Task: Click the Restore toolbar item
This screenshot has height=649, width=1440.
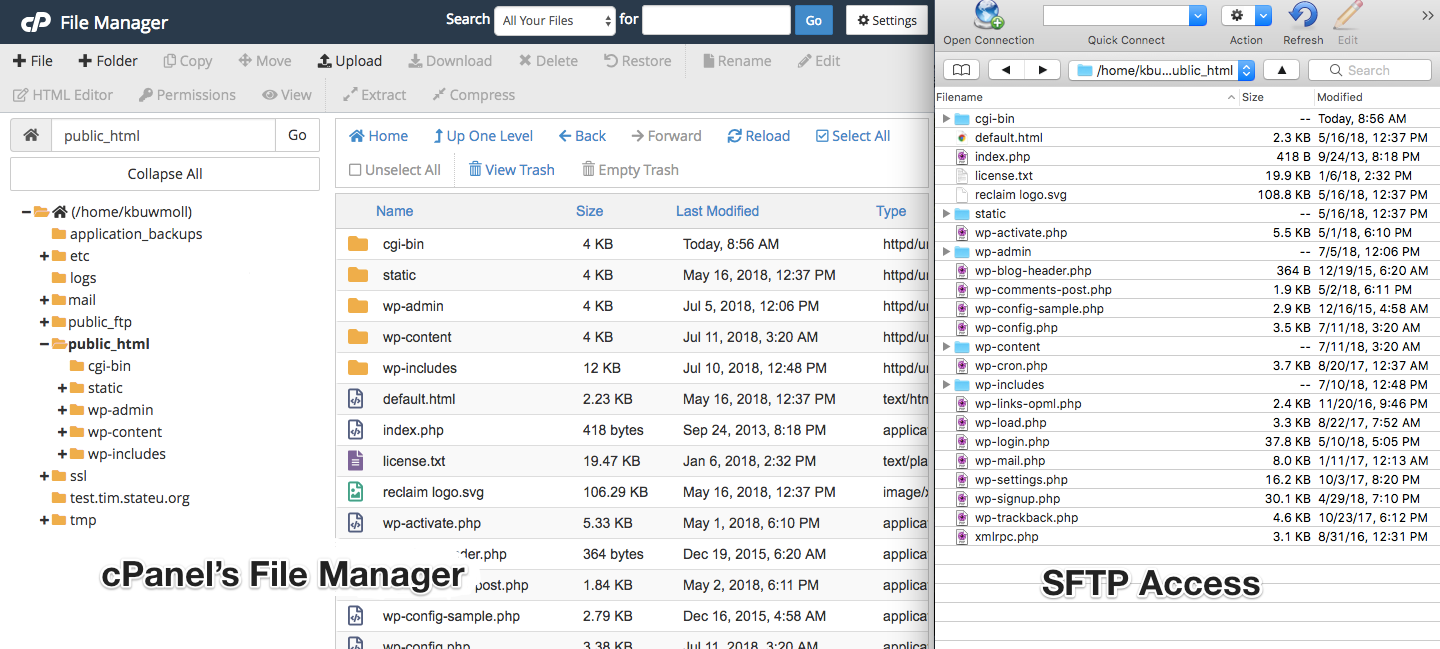Action: pyautogui.click(x=638, y=61)
